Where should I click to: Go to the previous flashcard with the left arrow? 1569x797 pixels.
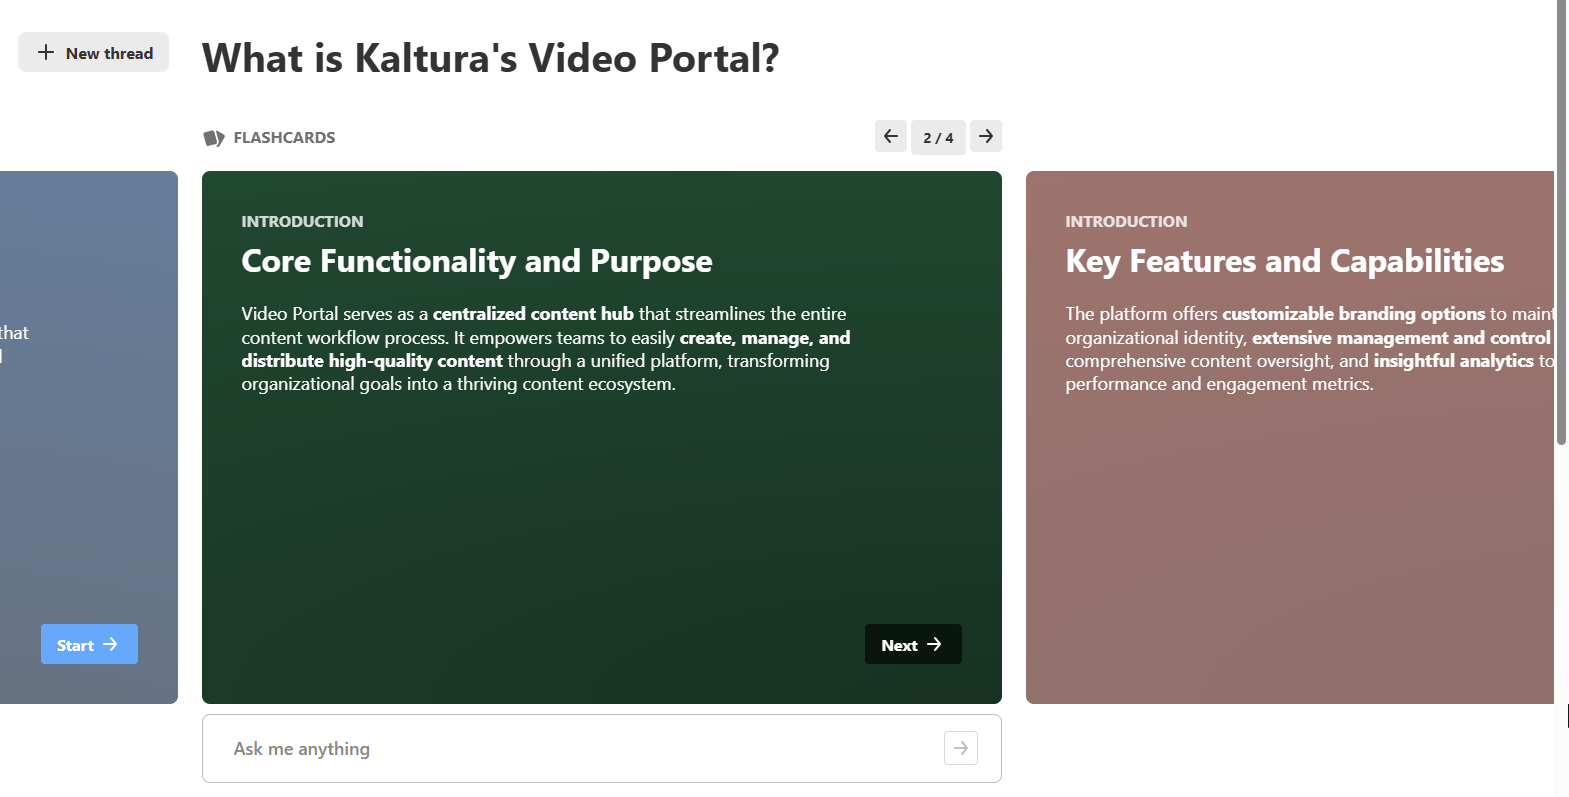(891, 136)
